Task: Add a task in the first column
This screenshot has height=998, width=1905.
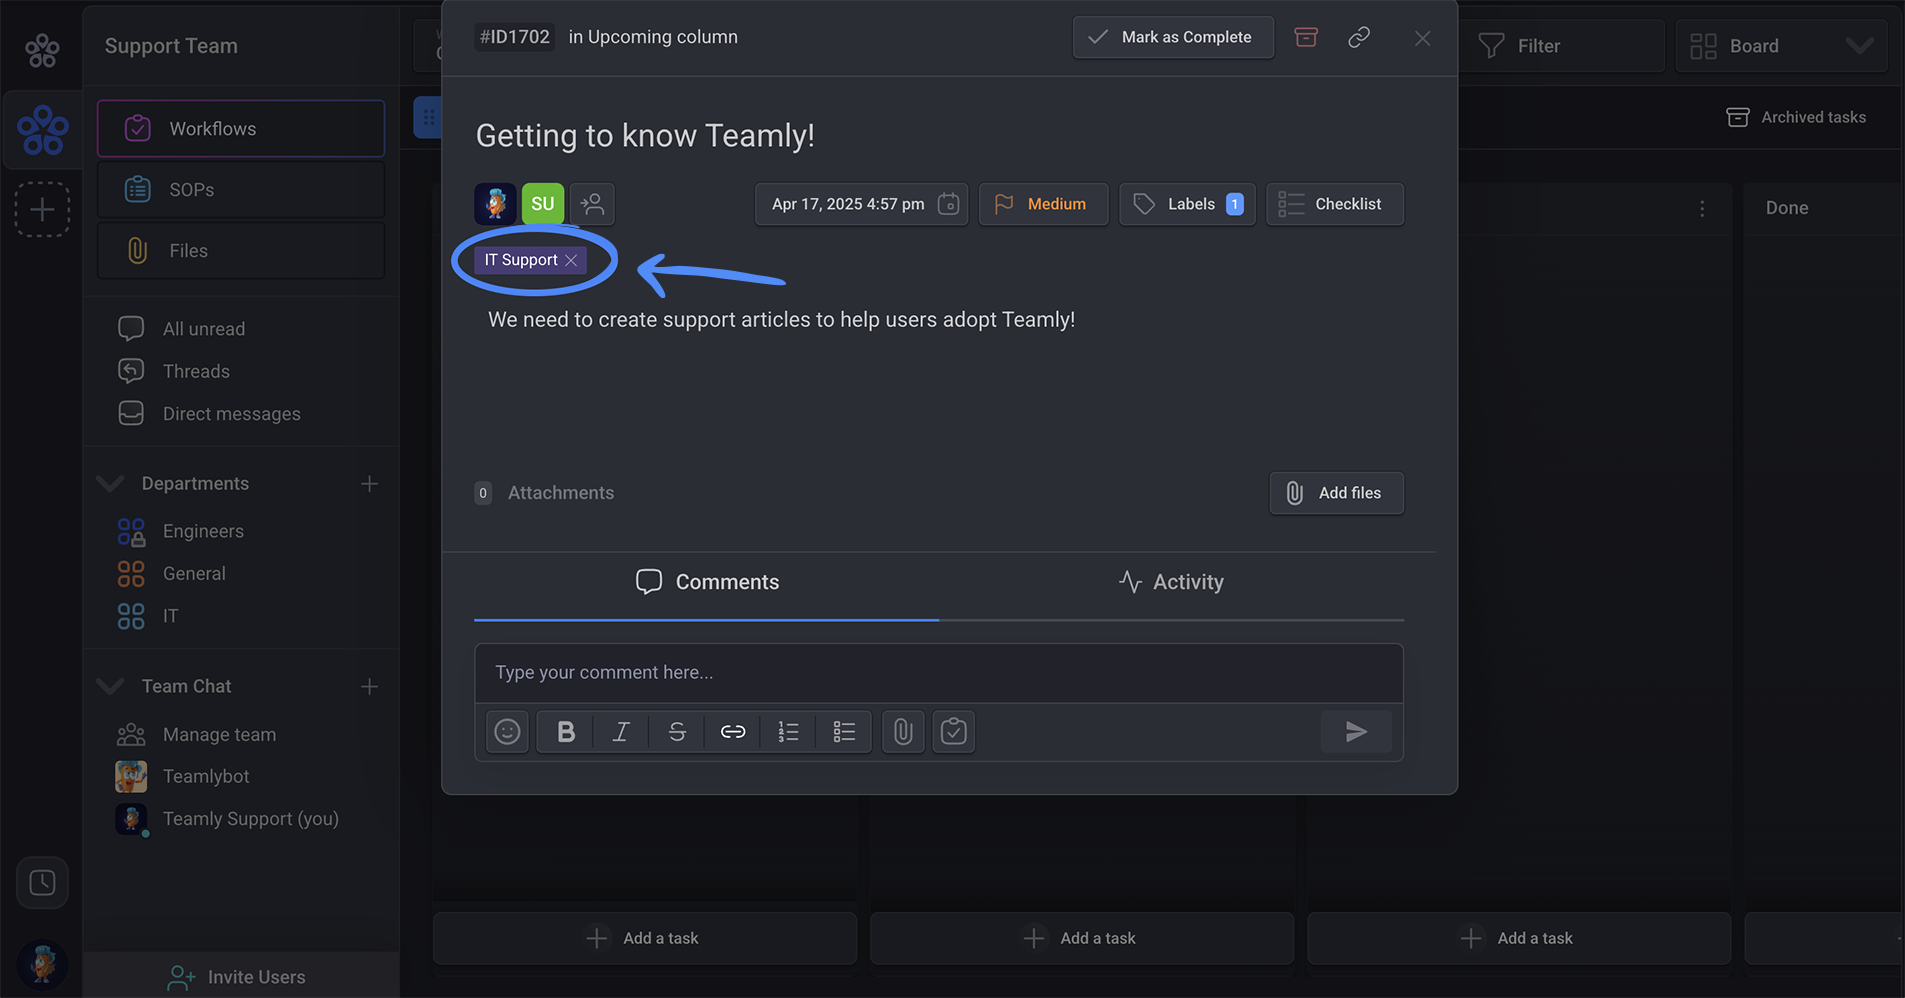Action: point(645,938)
